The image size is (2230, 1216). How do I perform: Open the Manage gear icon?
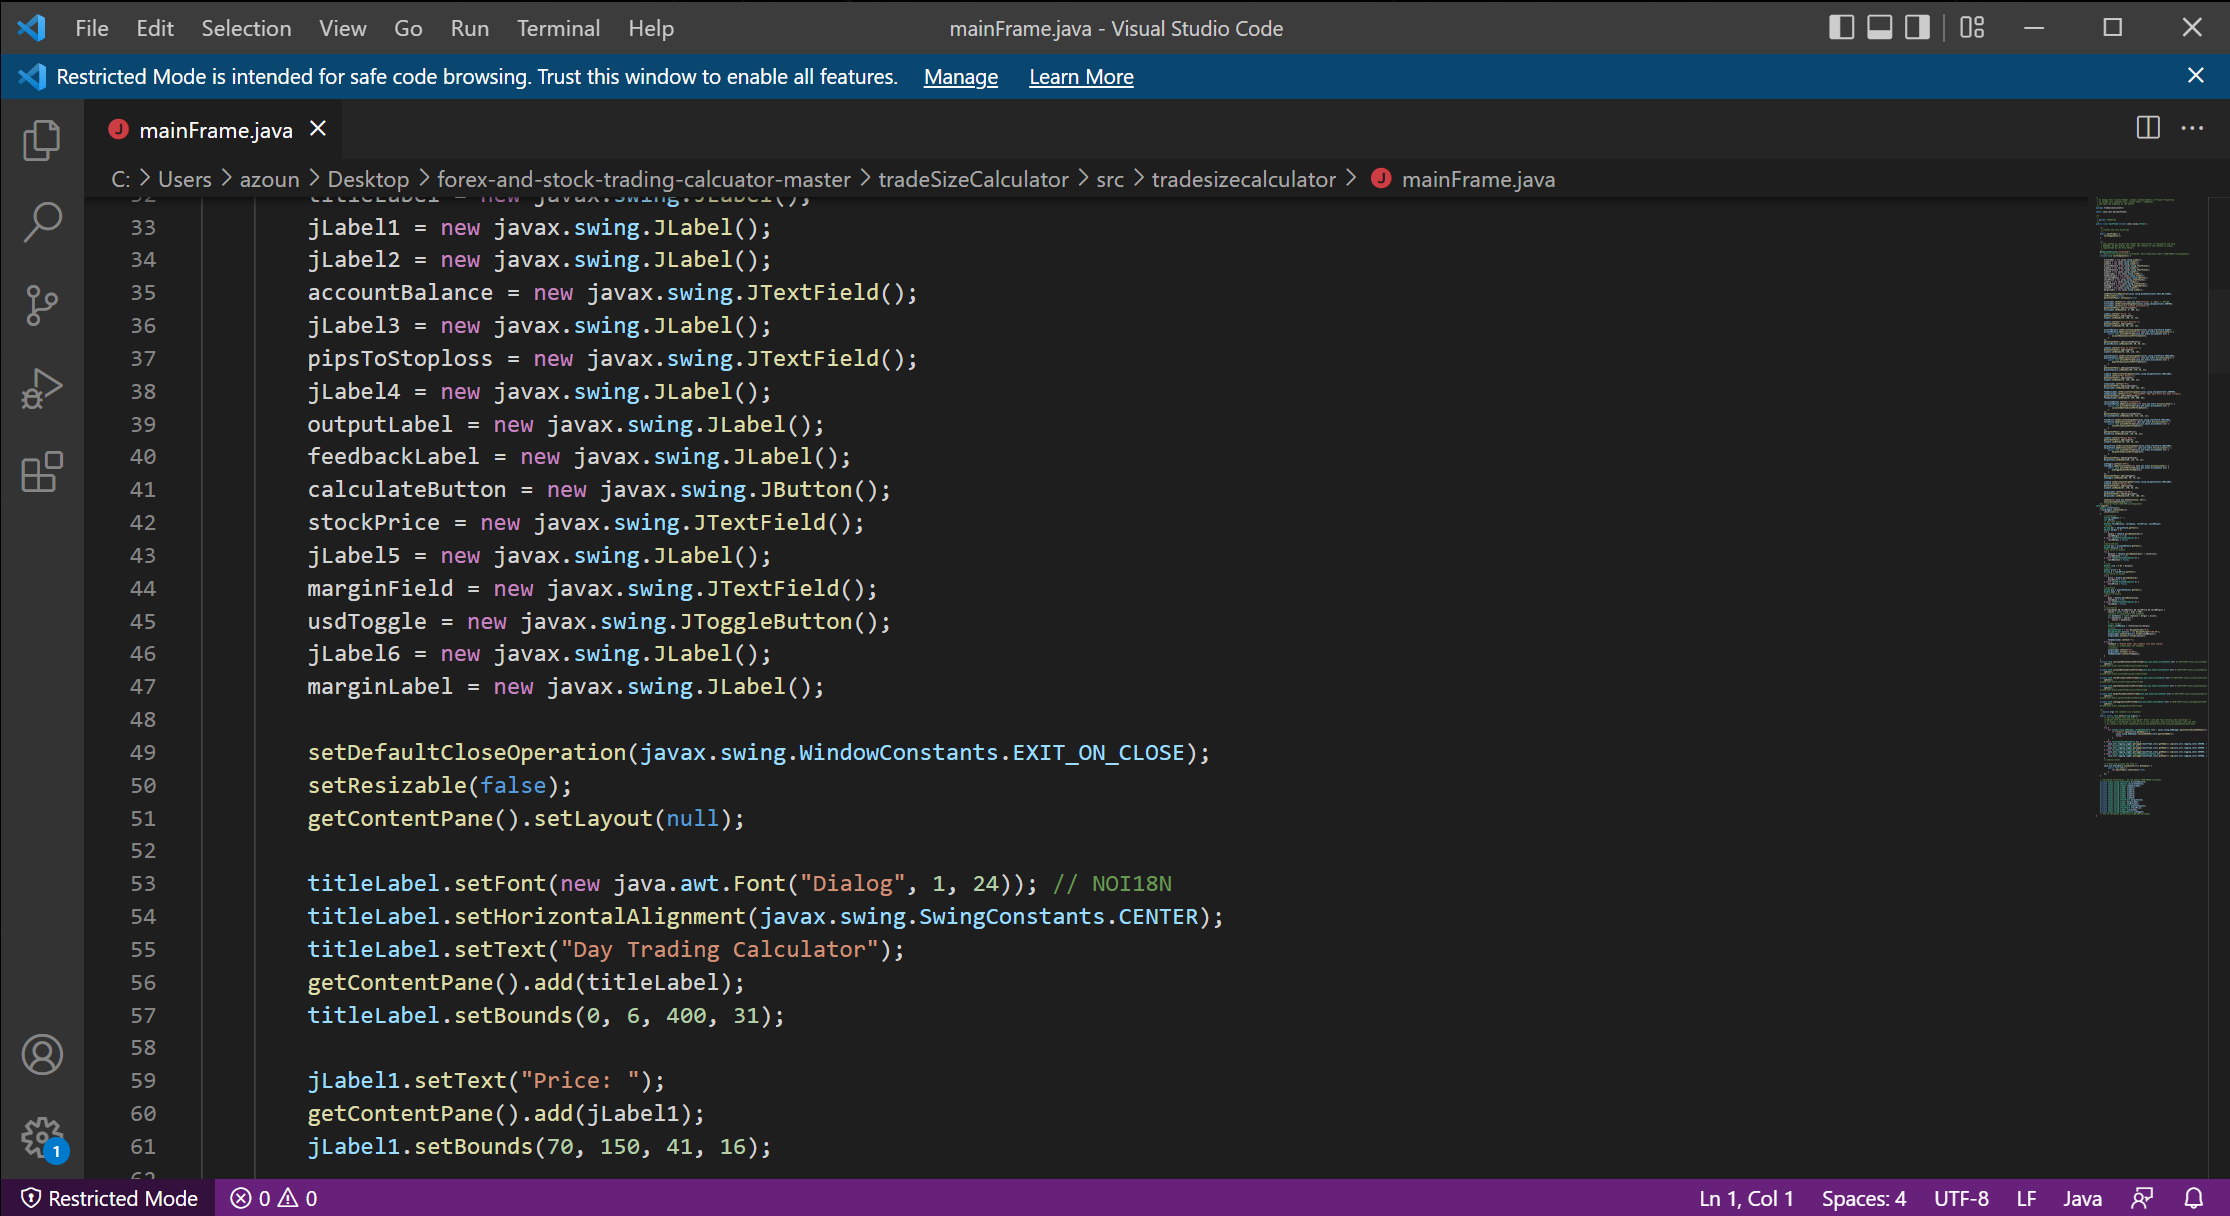coord(42,1138)
